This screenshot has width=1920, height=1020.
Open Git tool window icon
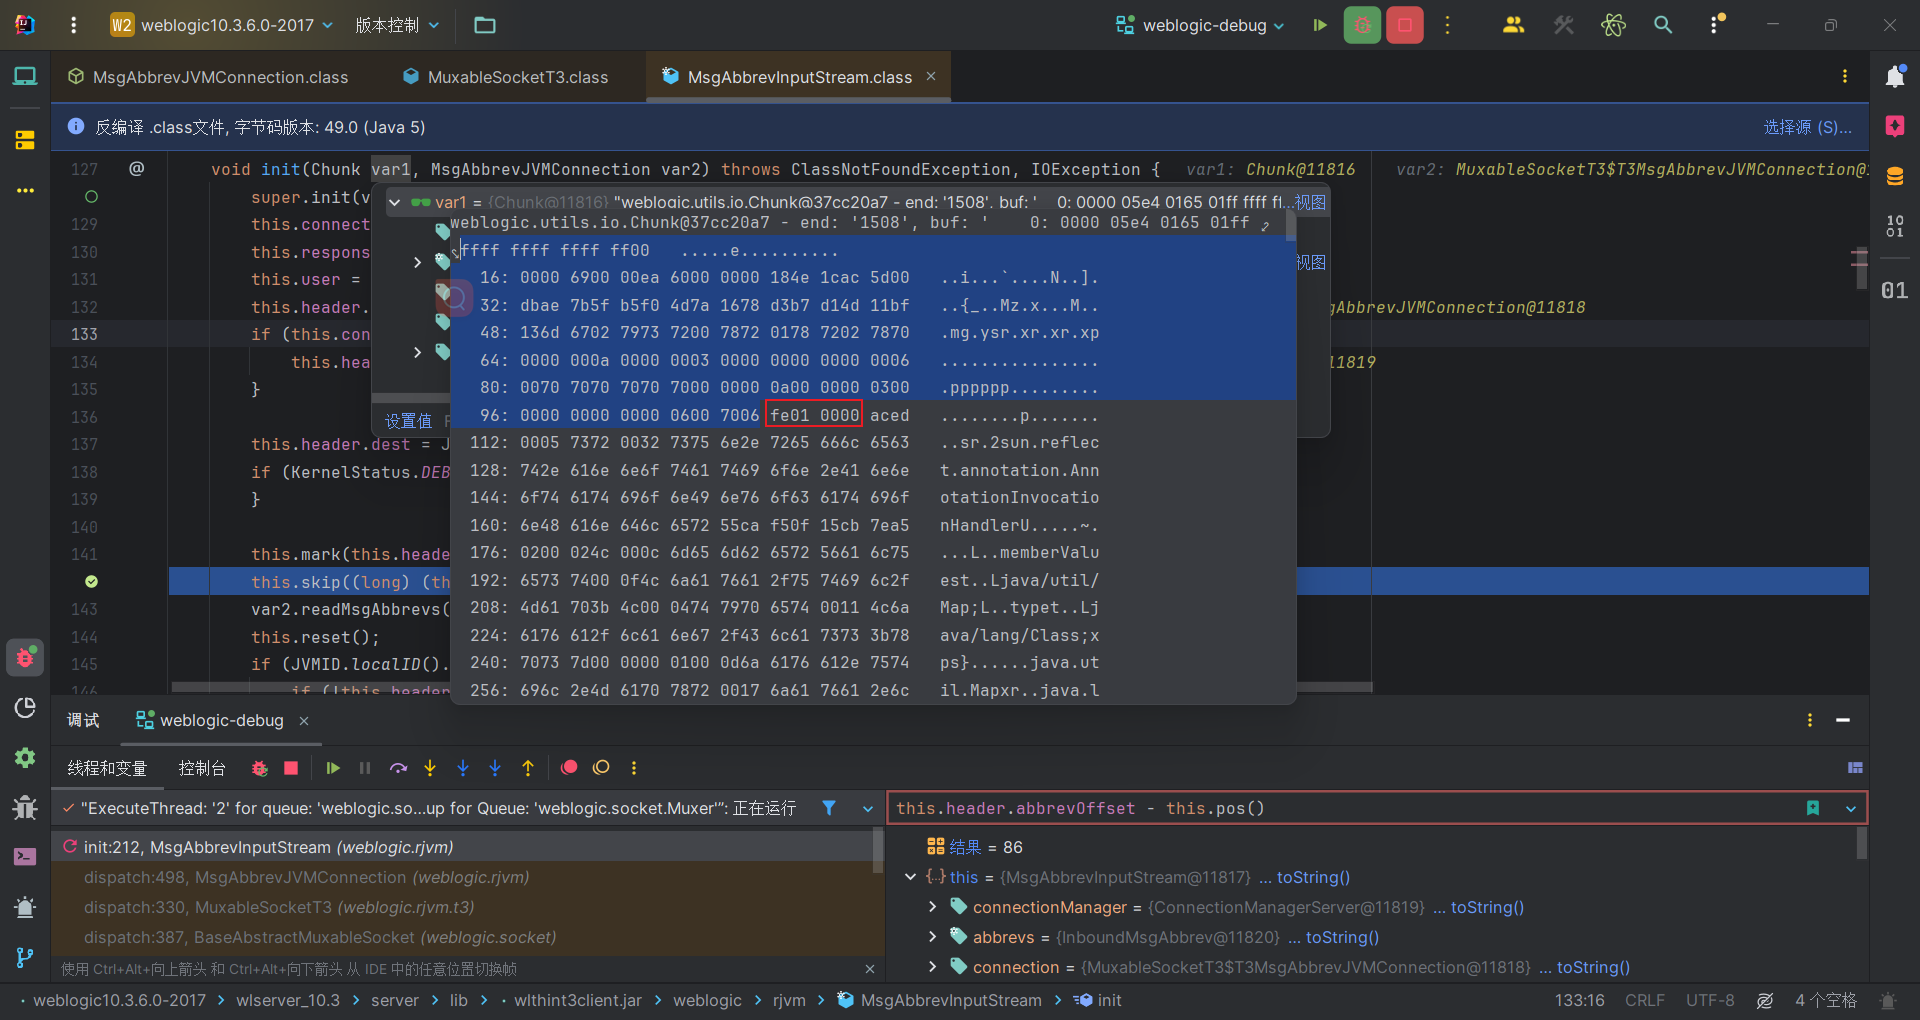25,957
